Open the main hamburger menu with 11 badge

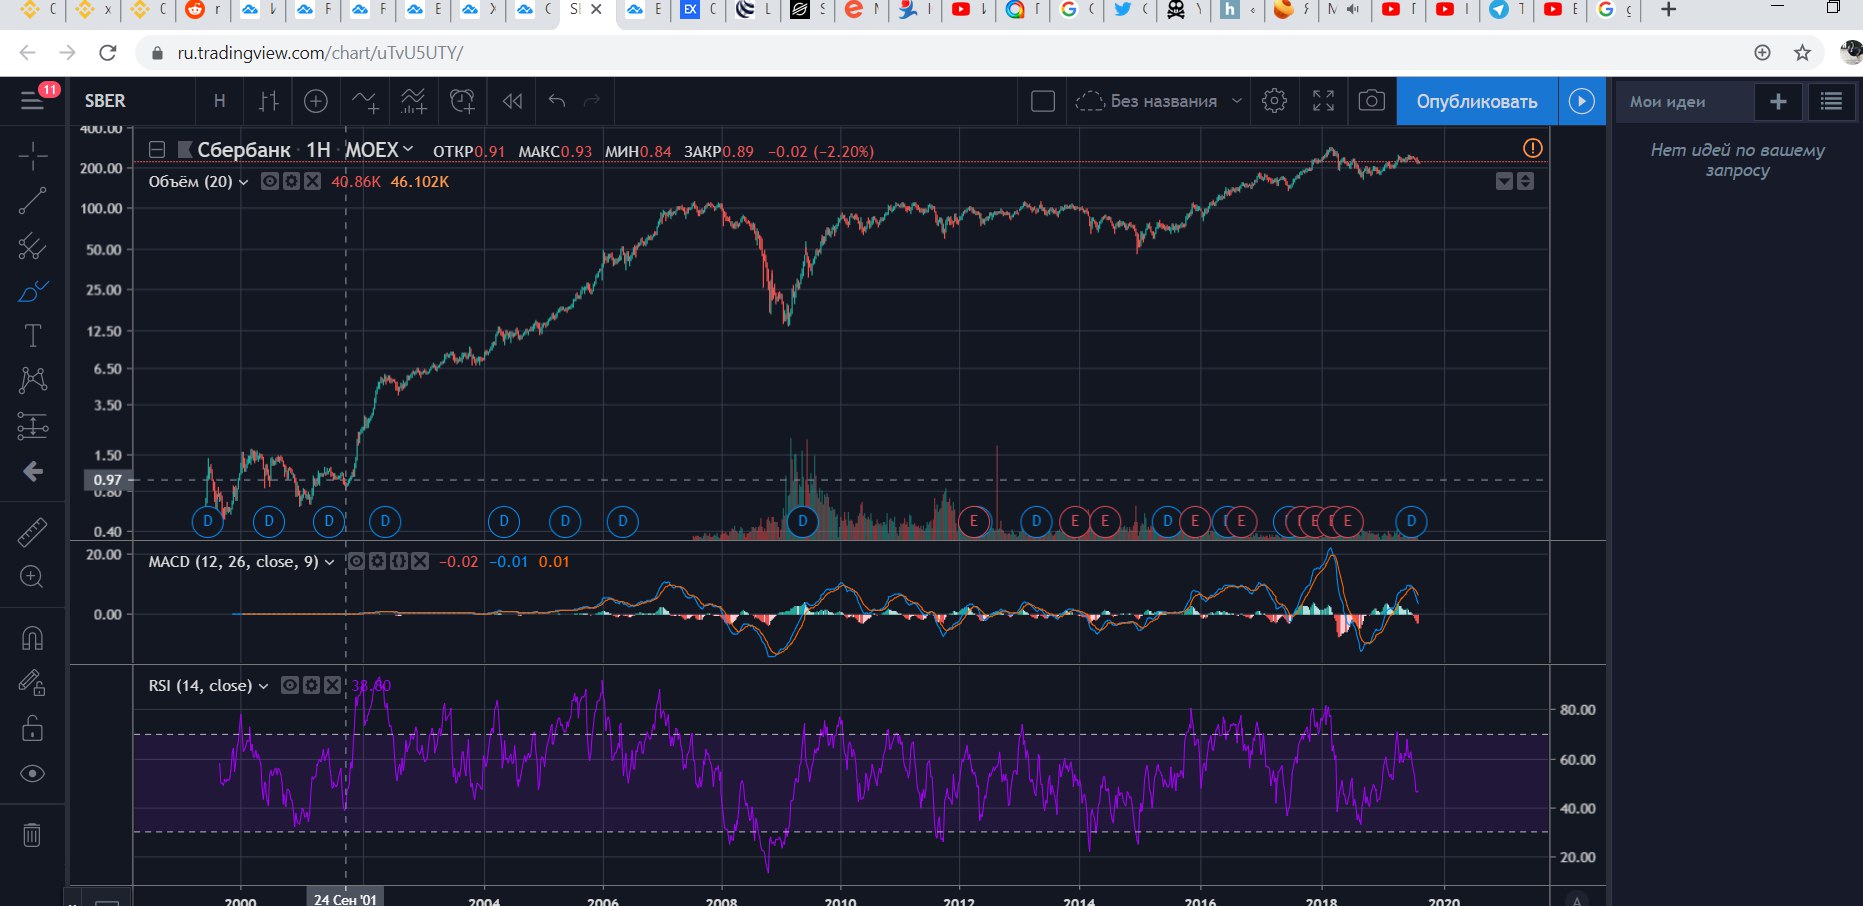tap(32, 101)
